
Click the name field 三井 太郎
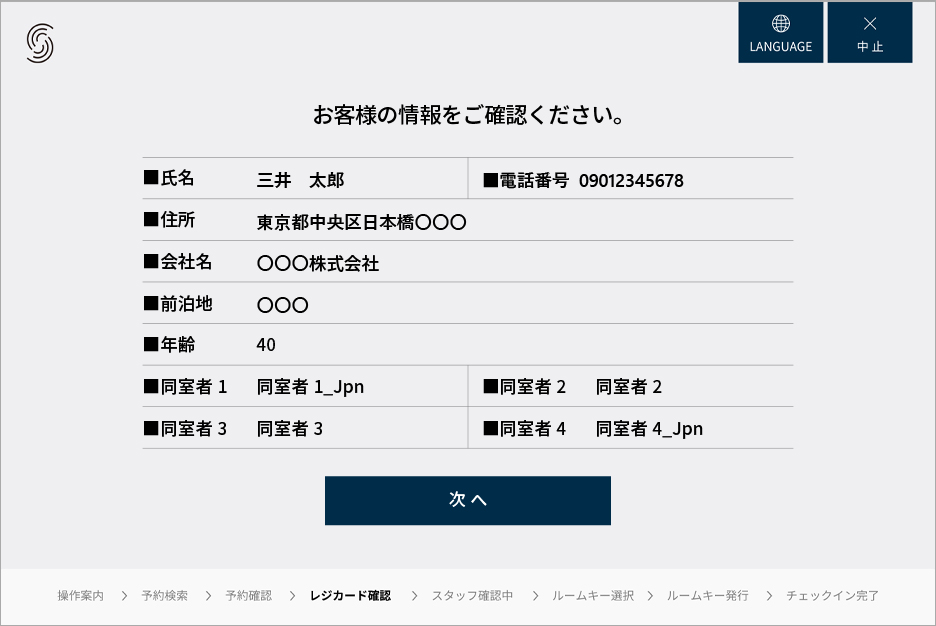coord(300,181)
